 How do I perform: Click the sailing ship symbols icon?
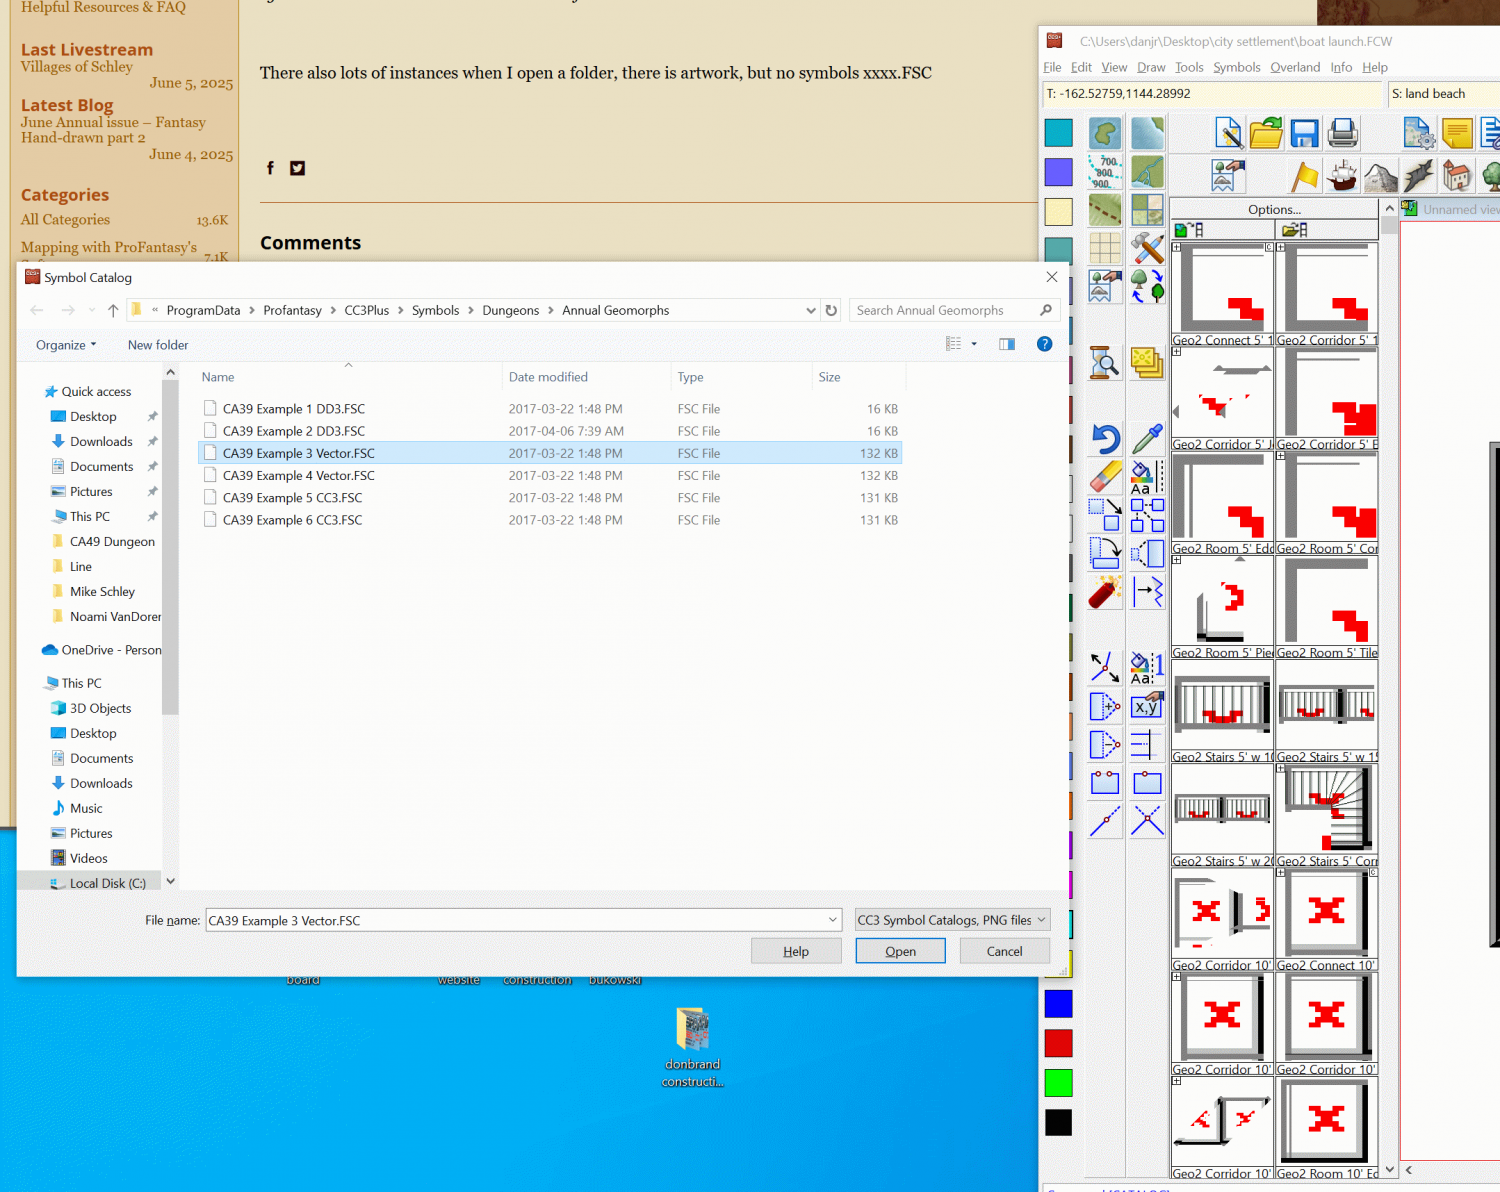click(x=1342, y=176)
